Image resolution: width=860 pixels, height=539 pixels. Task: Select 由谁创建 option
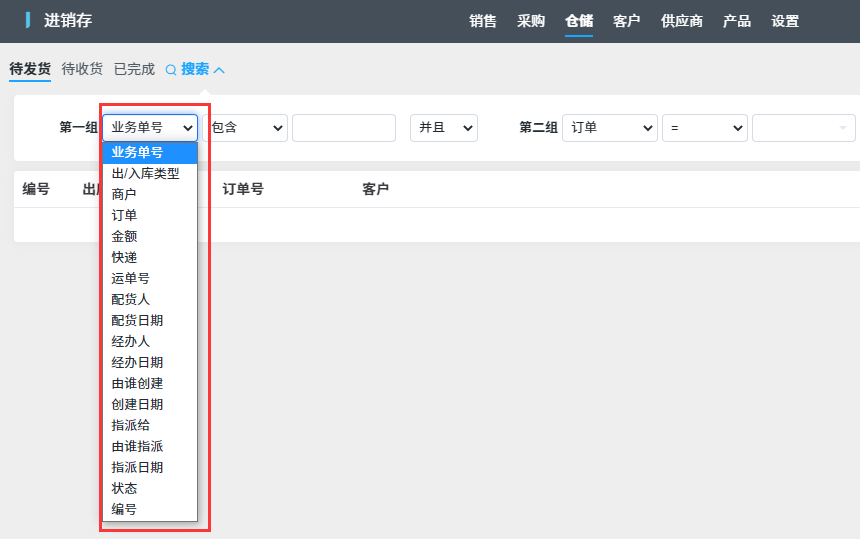(150, 383)
